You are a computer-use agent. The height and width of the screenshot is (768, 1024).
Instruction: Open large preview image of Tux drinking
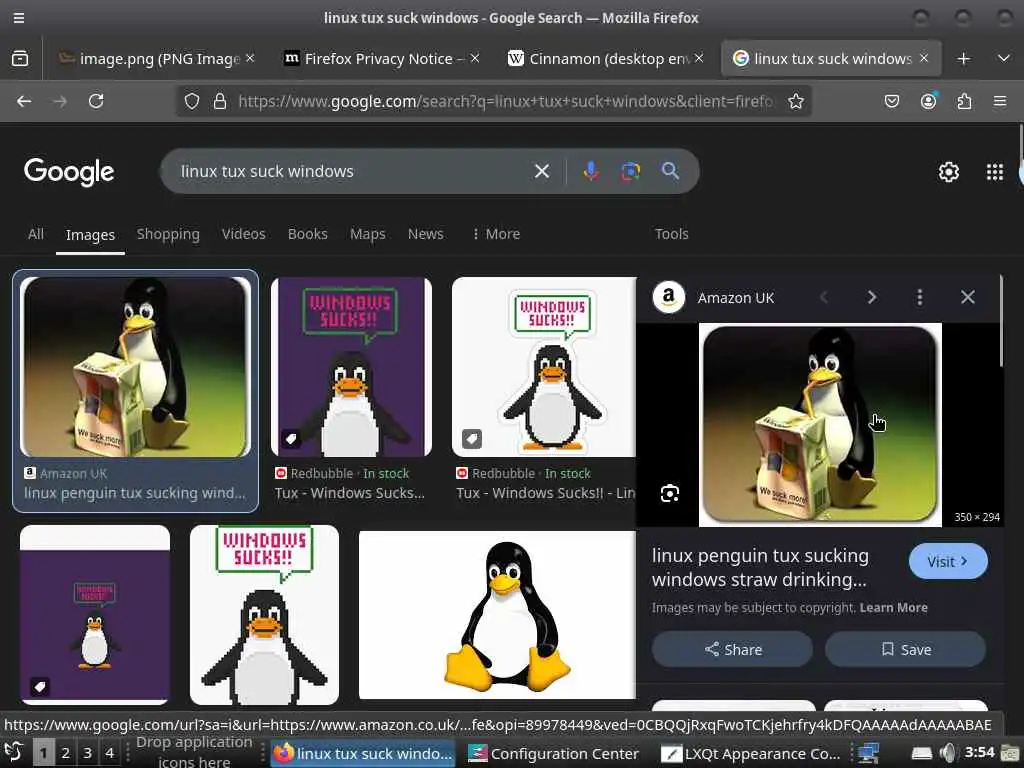(820, 425)
